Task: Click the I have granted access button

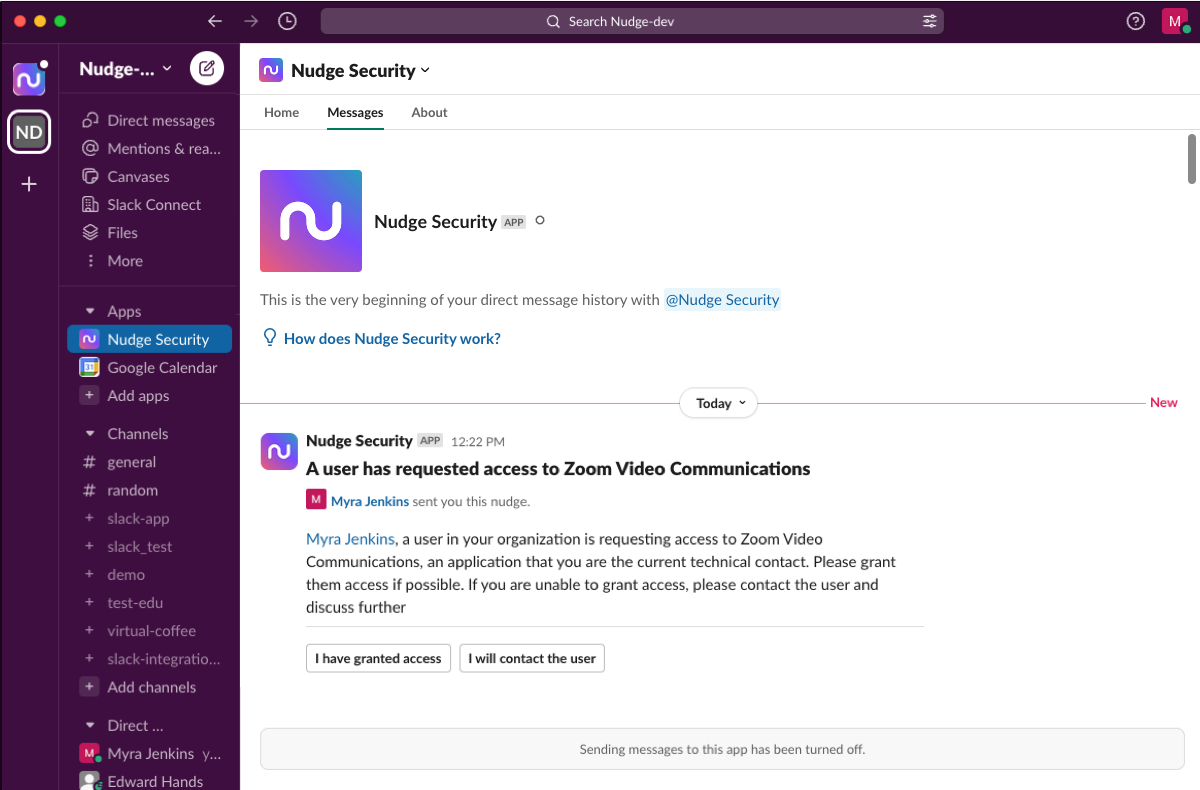Action: click(378, 658)
